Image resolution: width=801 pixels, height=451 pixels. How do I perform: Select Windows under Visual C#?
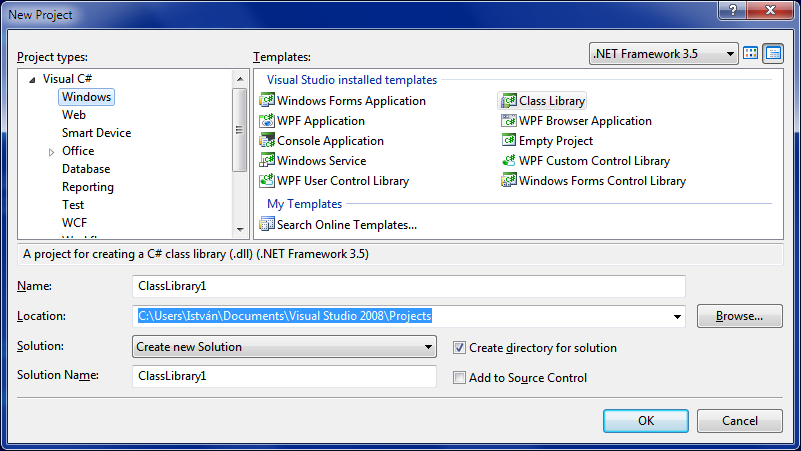coord(86,97)
